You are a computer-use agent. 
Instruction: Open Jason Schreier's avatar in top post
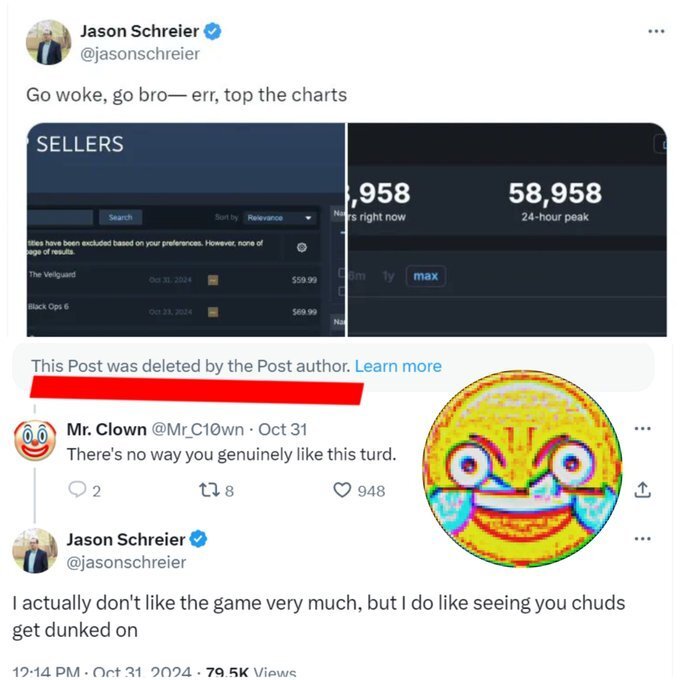point(48,42)
